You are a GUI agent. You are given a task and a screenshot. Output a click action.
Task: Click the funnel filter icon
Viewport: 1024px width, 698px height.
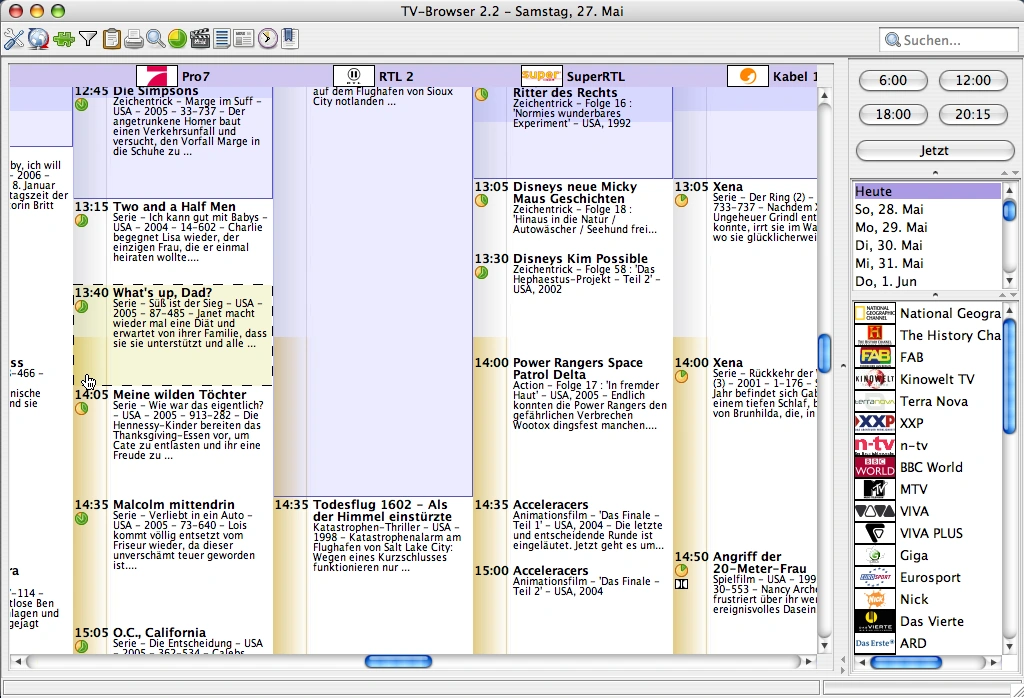(x=88, y=39)
